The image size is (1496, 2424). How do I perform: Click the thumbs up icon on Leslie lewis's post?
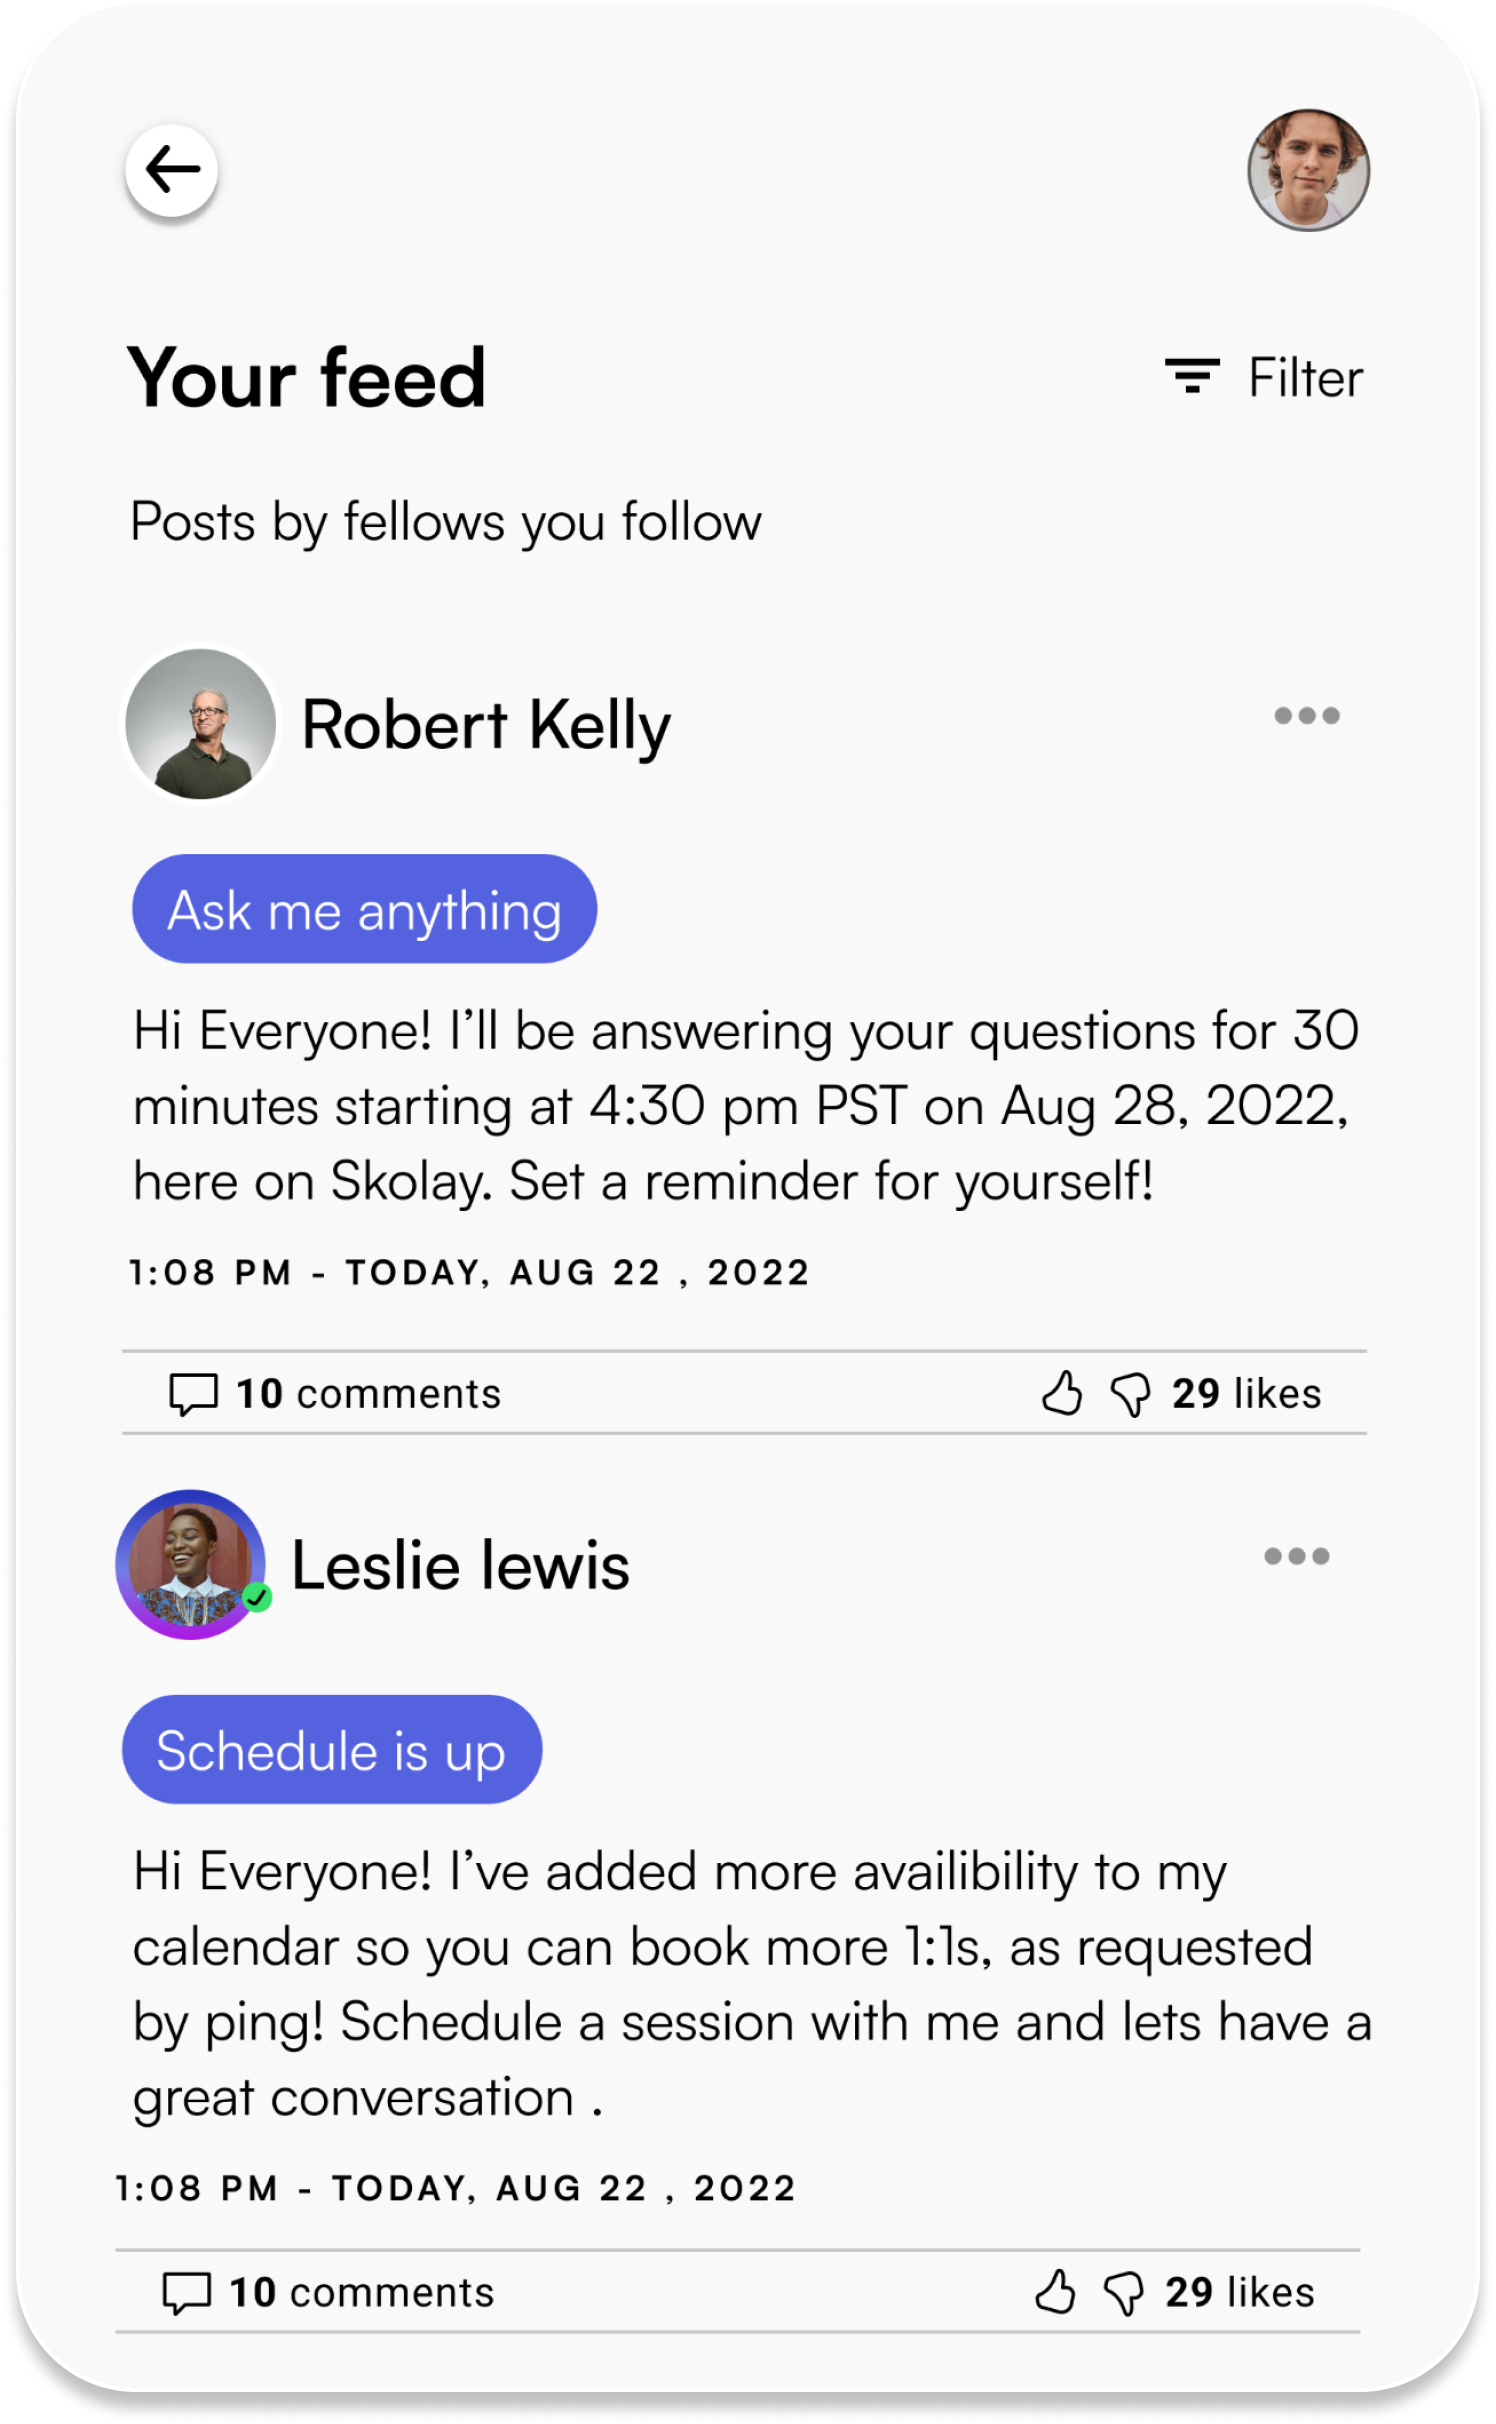[x=1055, y=2291]
